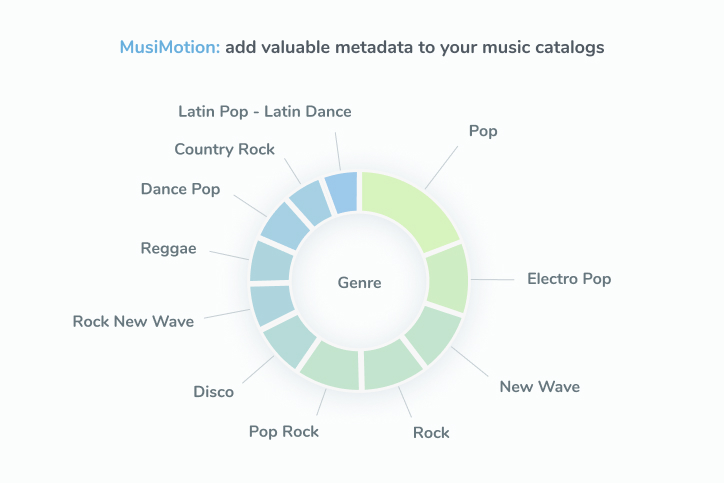Click the MusiMotion title link

[170, 47]
